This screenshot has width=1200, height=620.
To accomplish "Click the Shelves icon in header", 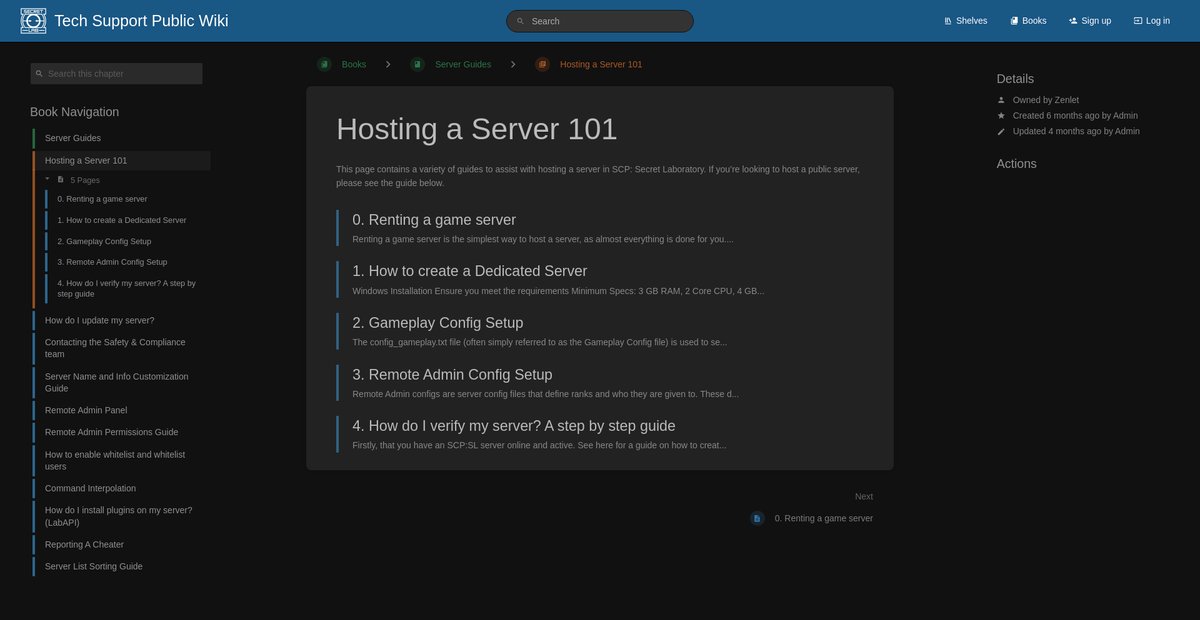I will click(948, 21).
